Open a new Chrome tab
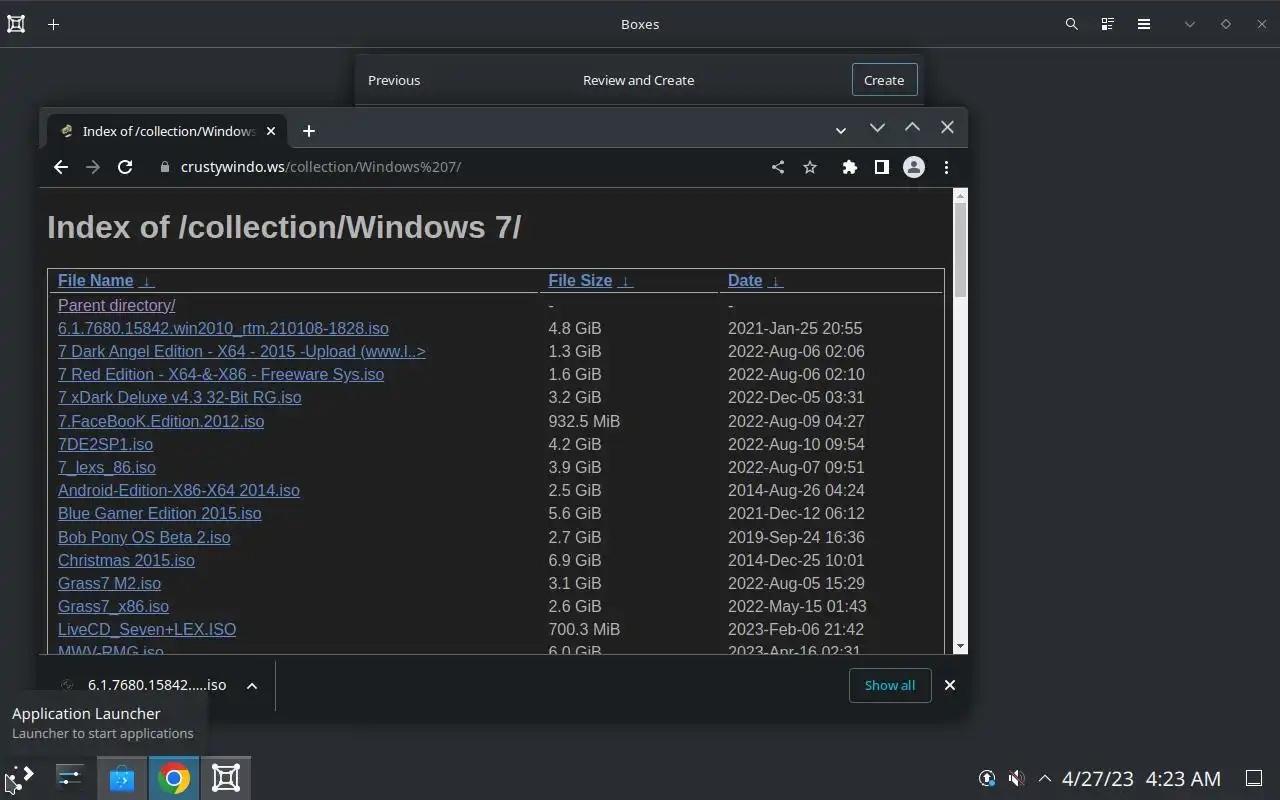 pyautogui.click(x=309, y=131)
